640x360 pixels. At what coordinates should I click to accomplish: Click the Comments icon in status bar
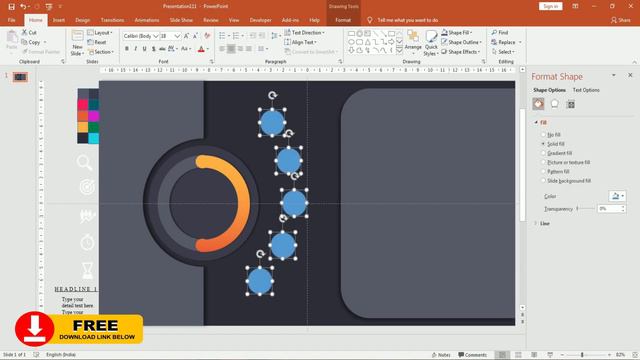[x=472, y=355]
